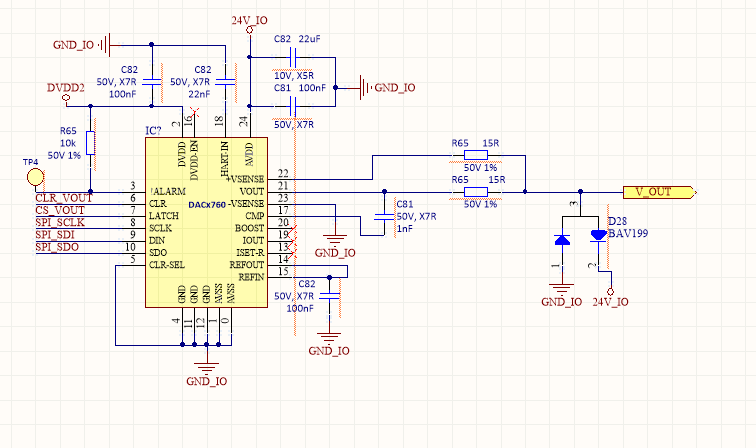Screen dimensions: 756x448
Task: Click the REFIN 100nF capacitor symbol
Action: click(x=329, y=296)
